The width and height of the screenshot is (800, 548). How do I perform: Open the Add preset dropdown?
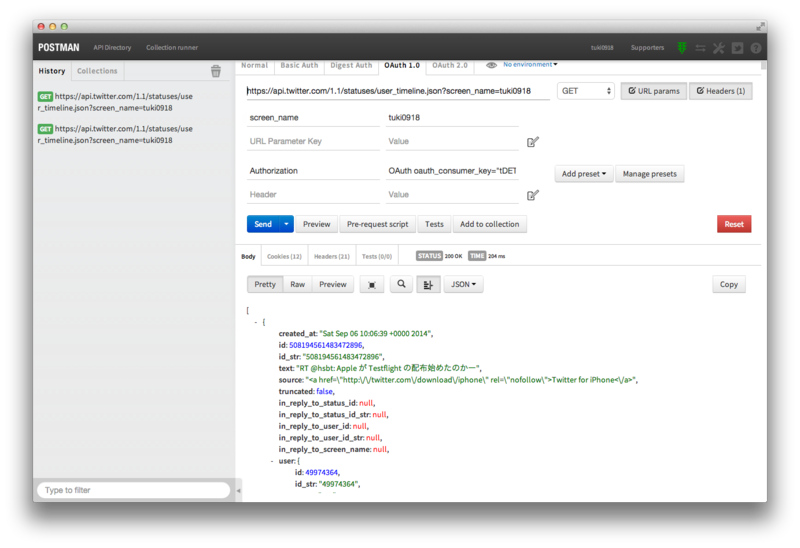(x=584, y=174)
